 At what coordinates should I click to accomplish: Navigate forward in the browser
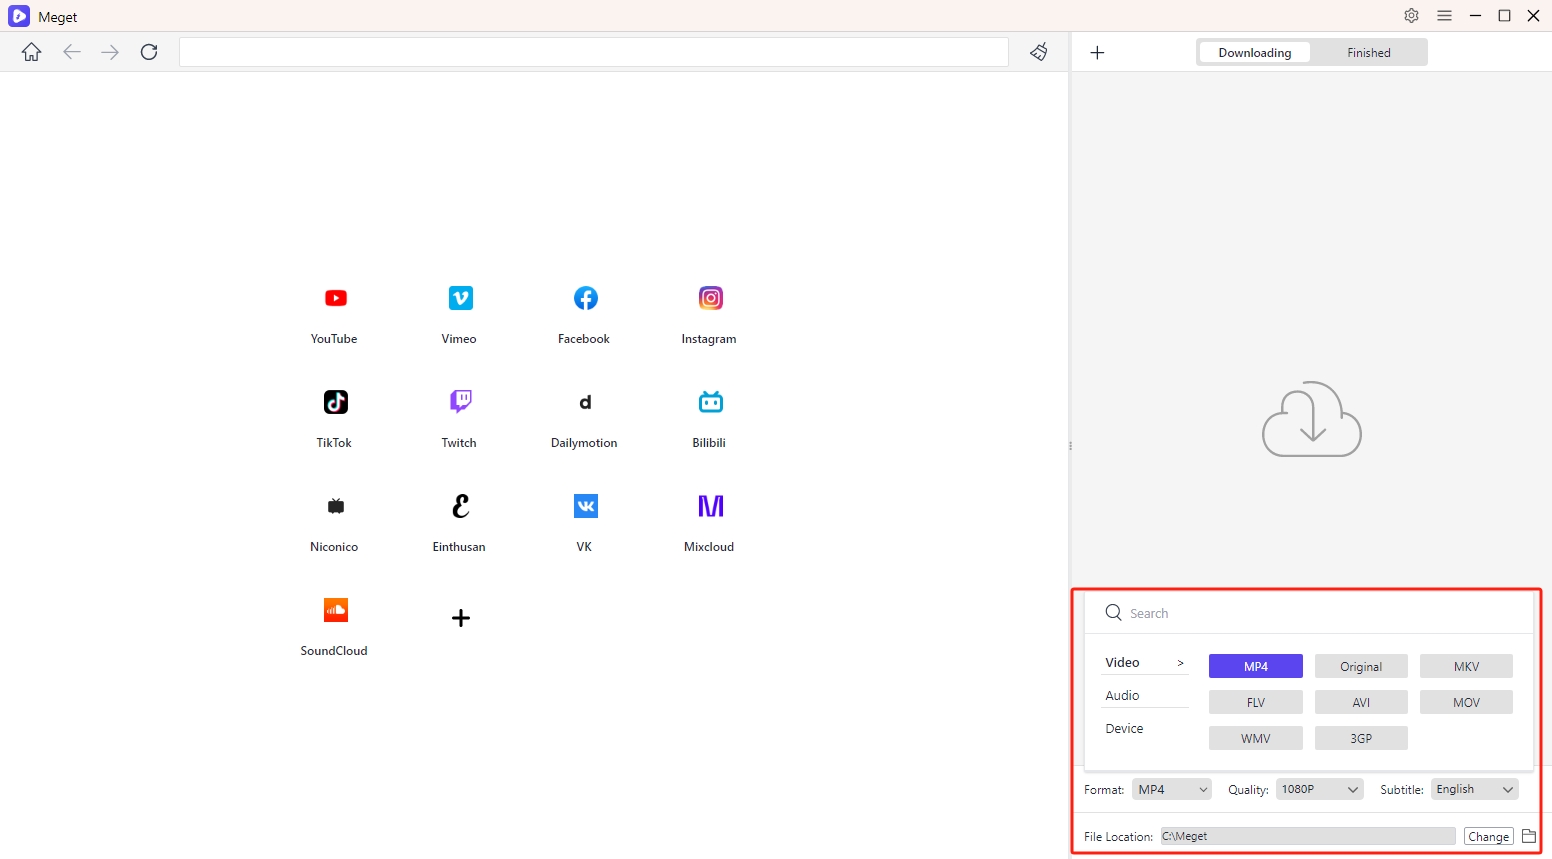coord(110,52)
